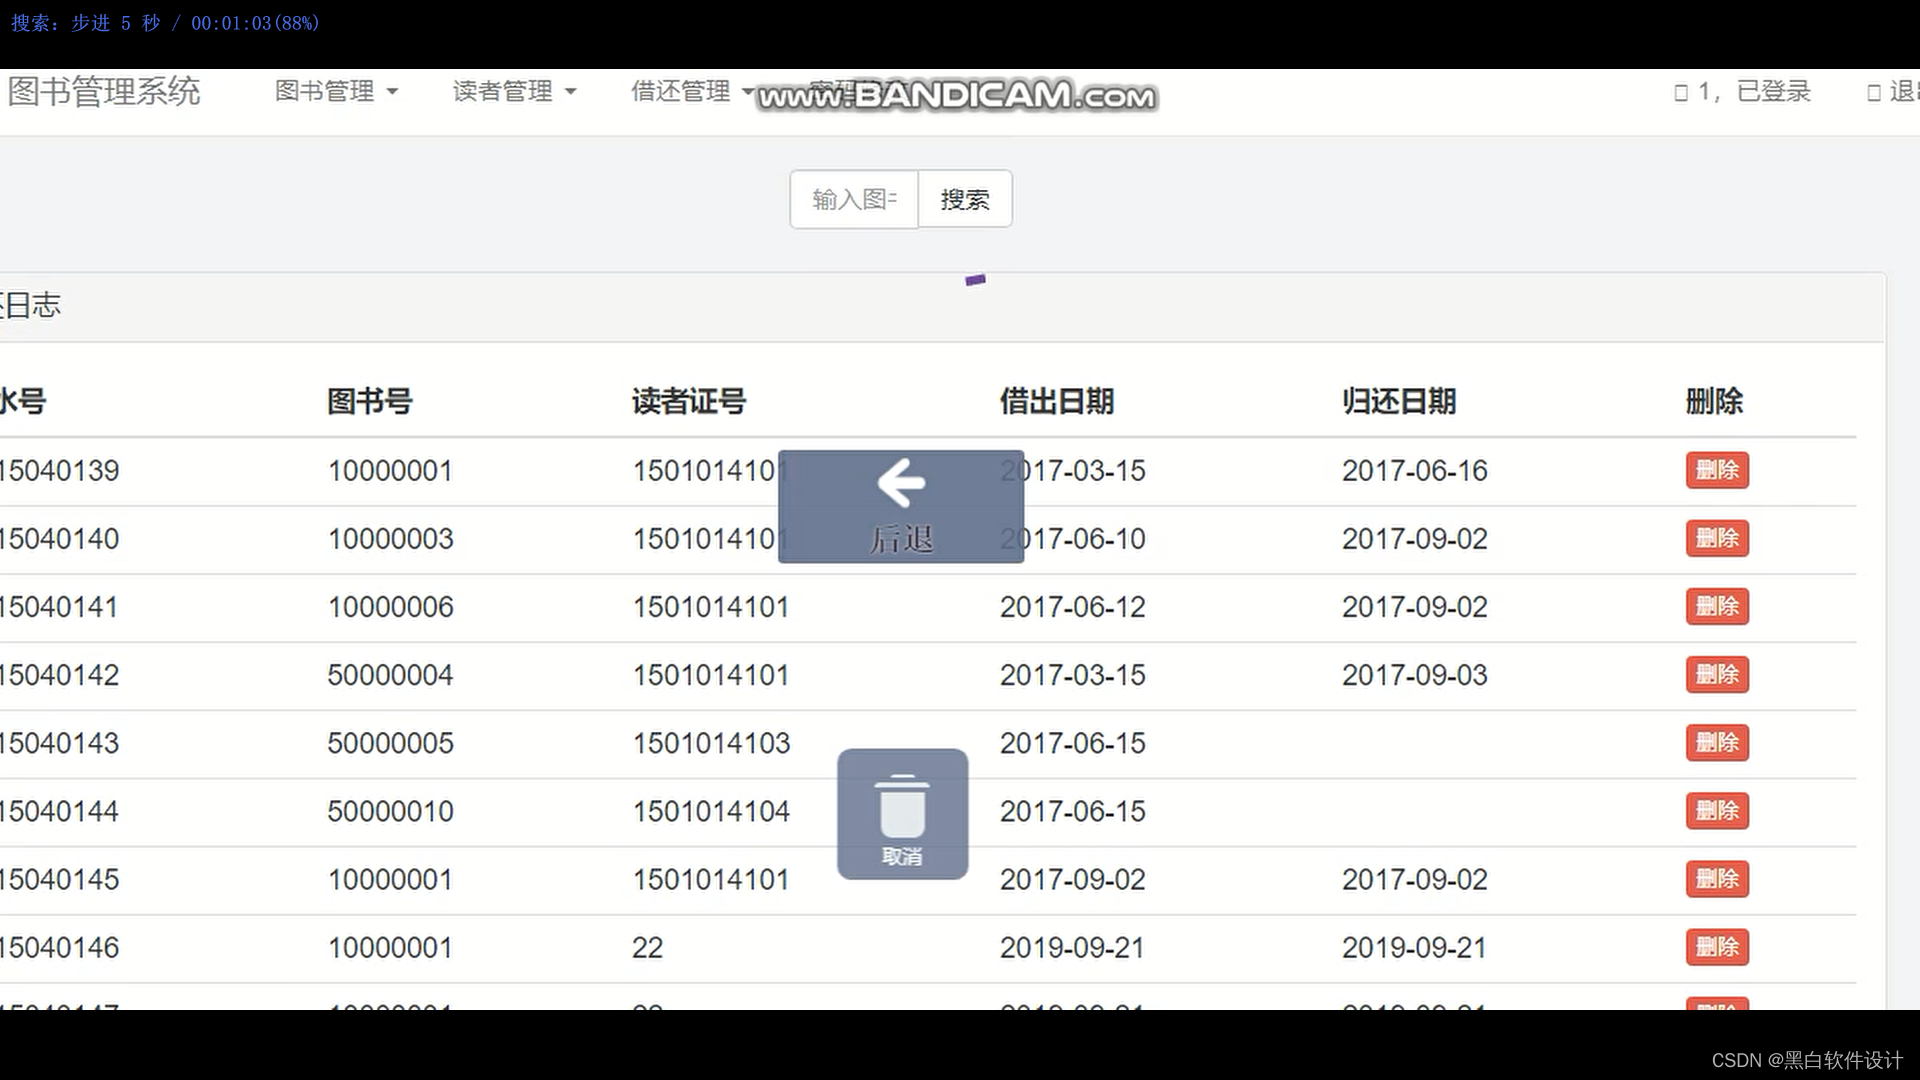Open the 读者管理 dropdown menu
The image size is (1920, 1080).
[514, 91]
